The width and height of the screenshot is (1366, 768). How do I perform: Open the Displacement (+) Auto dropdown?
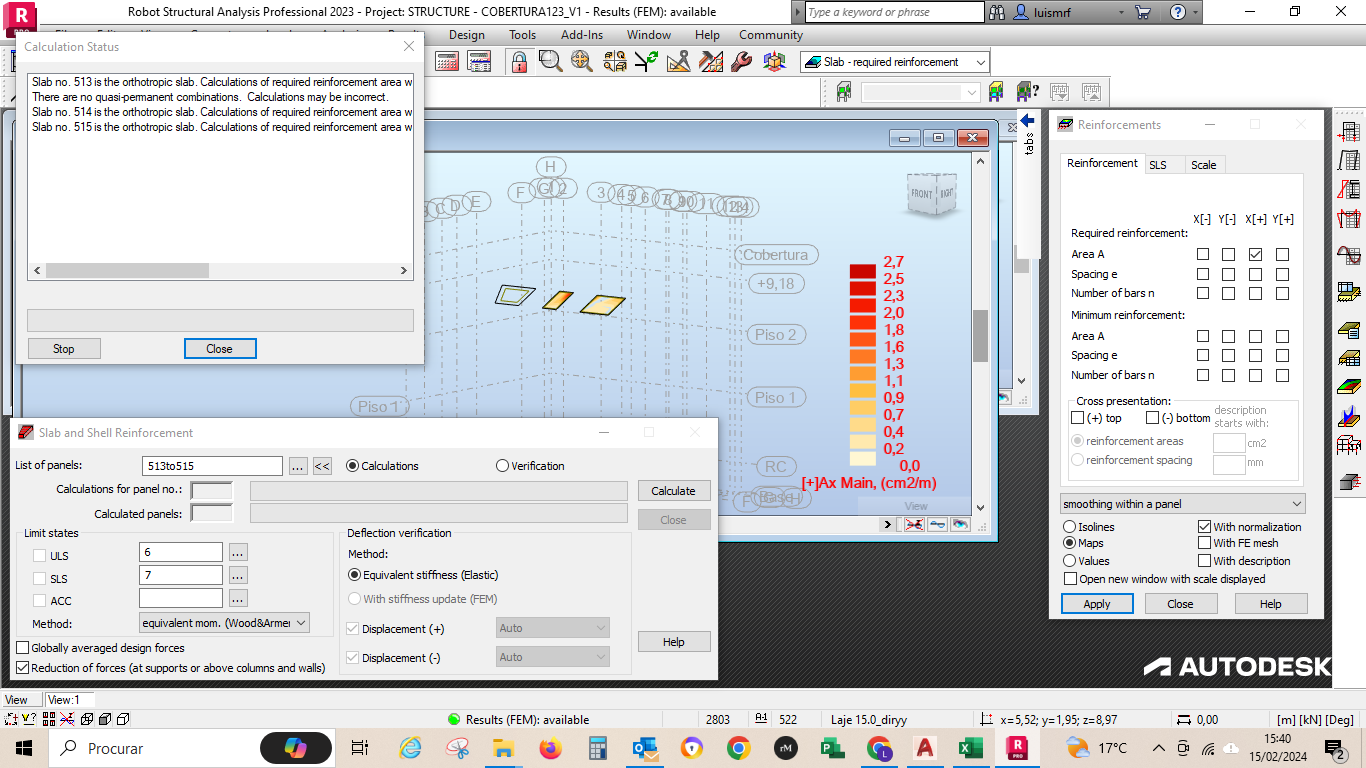(x=602, y=628)
